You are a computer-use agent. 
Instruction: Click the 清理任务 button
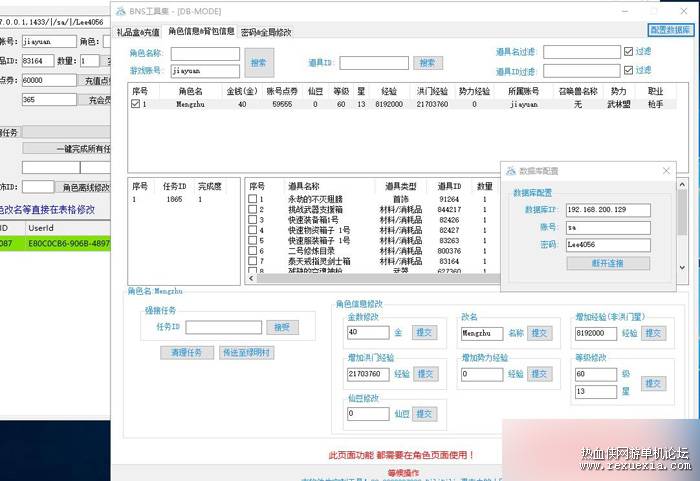[187, 352]
